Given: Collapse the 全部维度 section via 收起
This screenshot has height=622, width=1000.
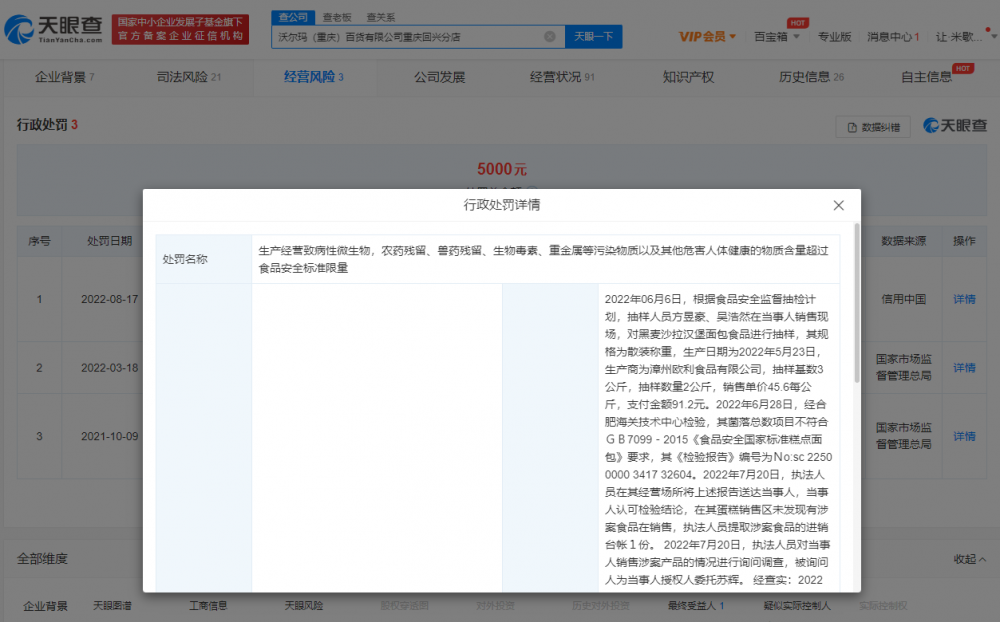Looking at the screenshot, I should click(968, 559).
